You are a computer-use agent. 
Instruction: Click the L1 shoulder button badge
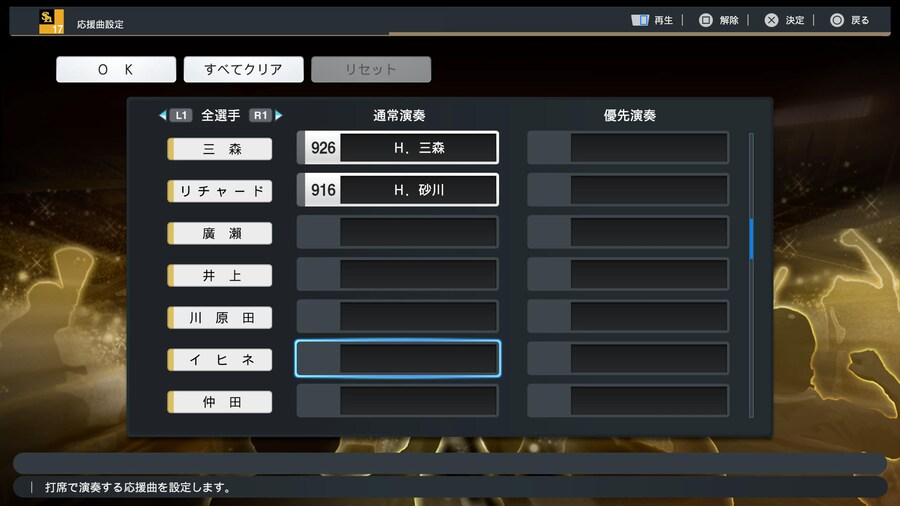[181, 115]
